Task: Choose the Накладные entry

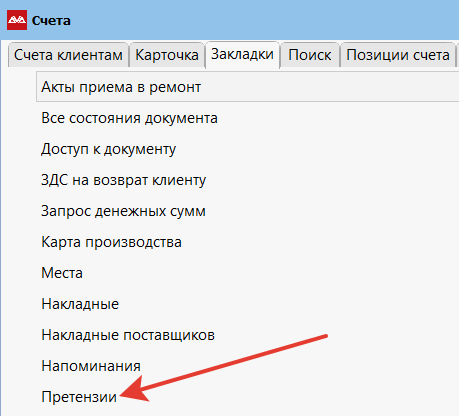Action: (x=247, y=304)
